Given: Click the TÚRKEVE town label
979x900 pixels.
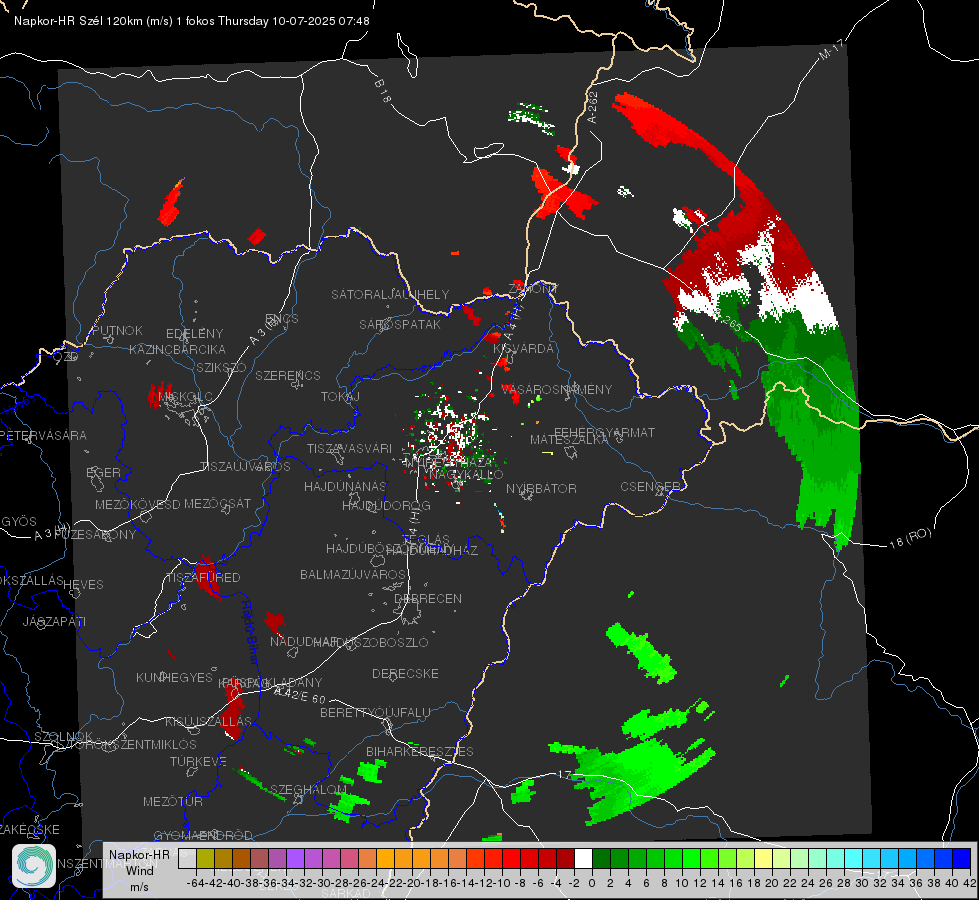Looking at the screenshot, I should pyautogui.click(x=198, y=762).
